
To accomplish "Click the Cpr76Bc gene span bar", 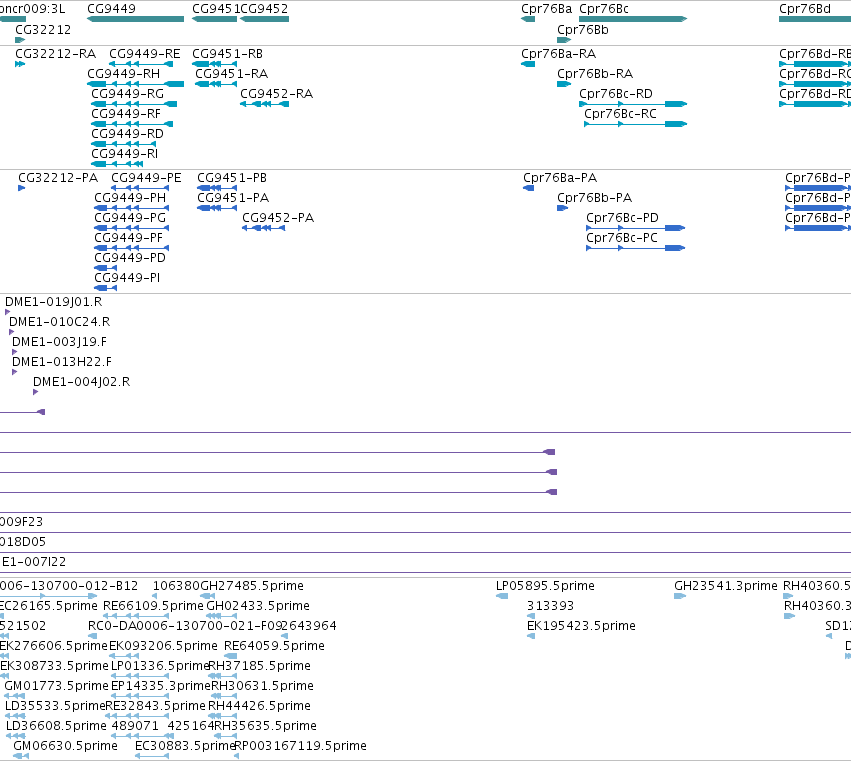I will coord(633,19).
